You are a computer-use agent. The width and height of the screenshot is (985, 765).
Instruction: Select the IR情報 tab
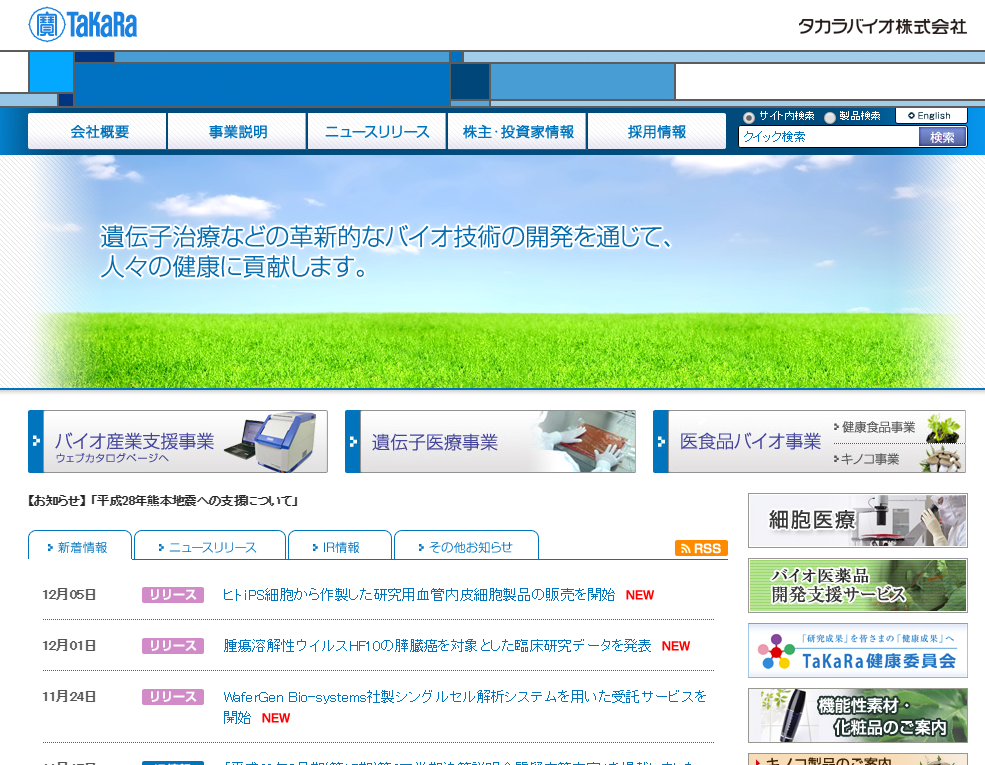point(339,545)
